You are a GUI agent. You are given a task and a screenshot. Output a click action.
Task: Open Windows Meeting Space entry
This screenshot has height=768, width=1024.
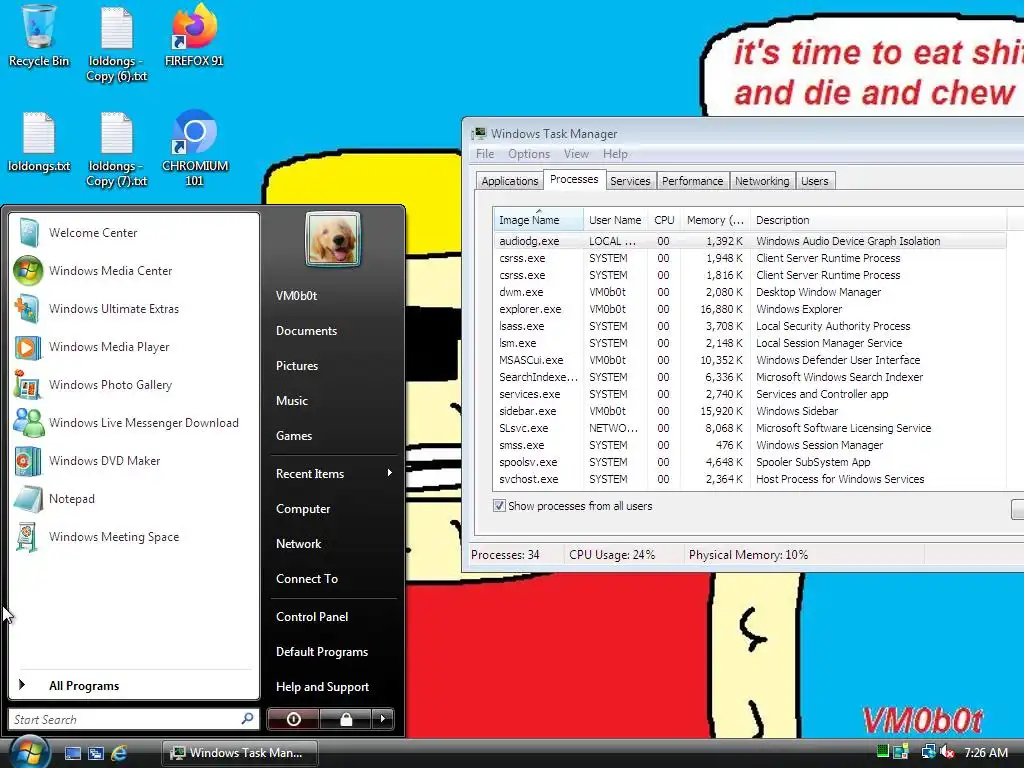135,537
